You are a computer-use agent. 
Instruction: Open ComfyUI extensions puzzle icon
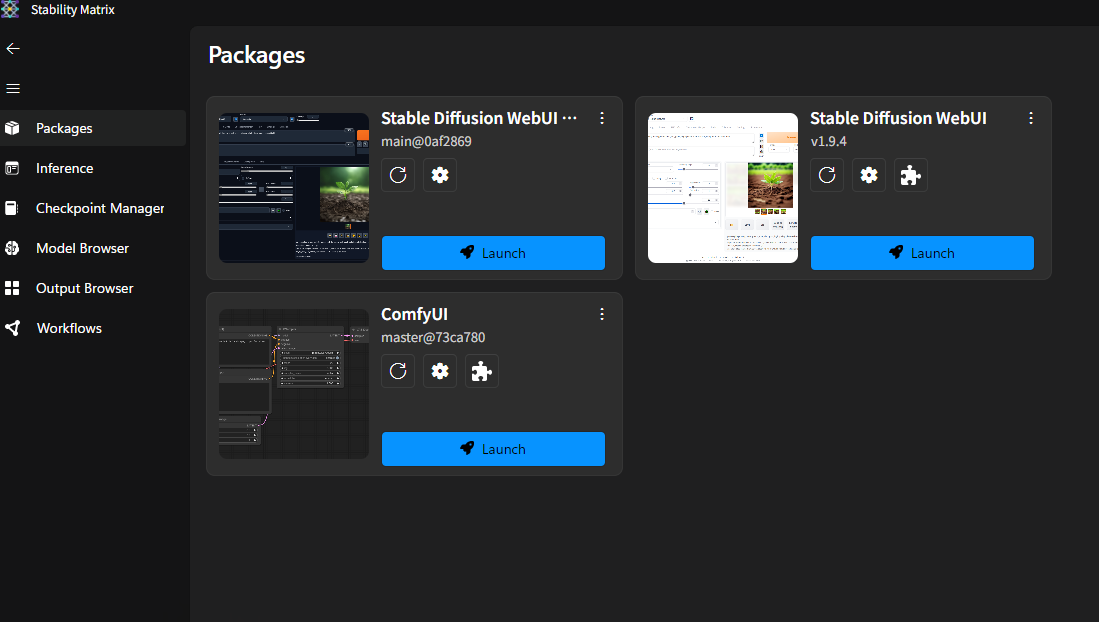482,371
